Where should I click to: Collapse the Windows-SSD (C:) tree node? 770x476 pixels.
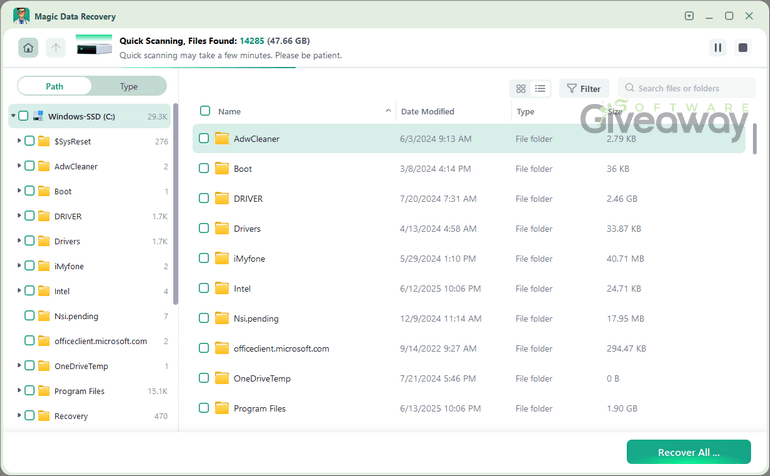pyautogui.click(x=13, y=116)
